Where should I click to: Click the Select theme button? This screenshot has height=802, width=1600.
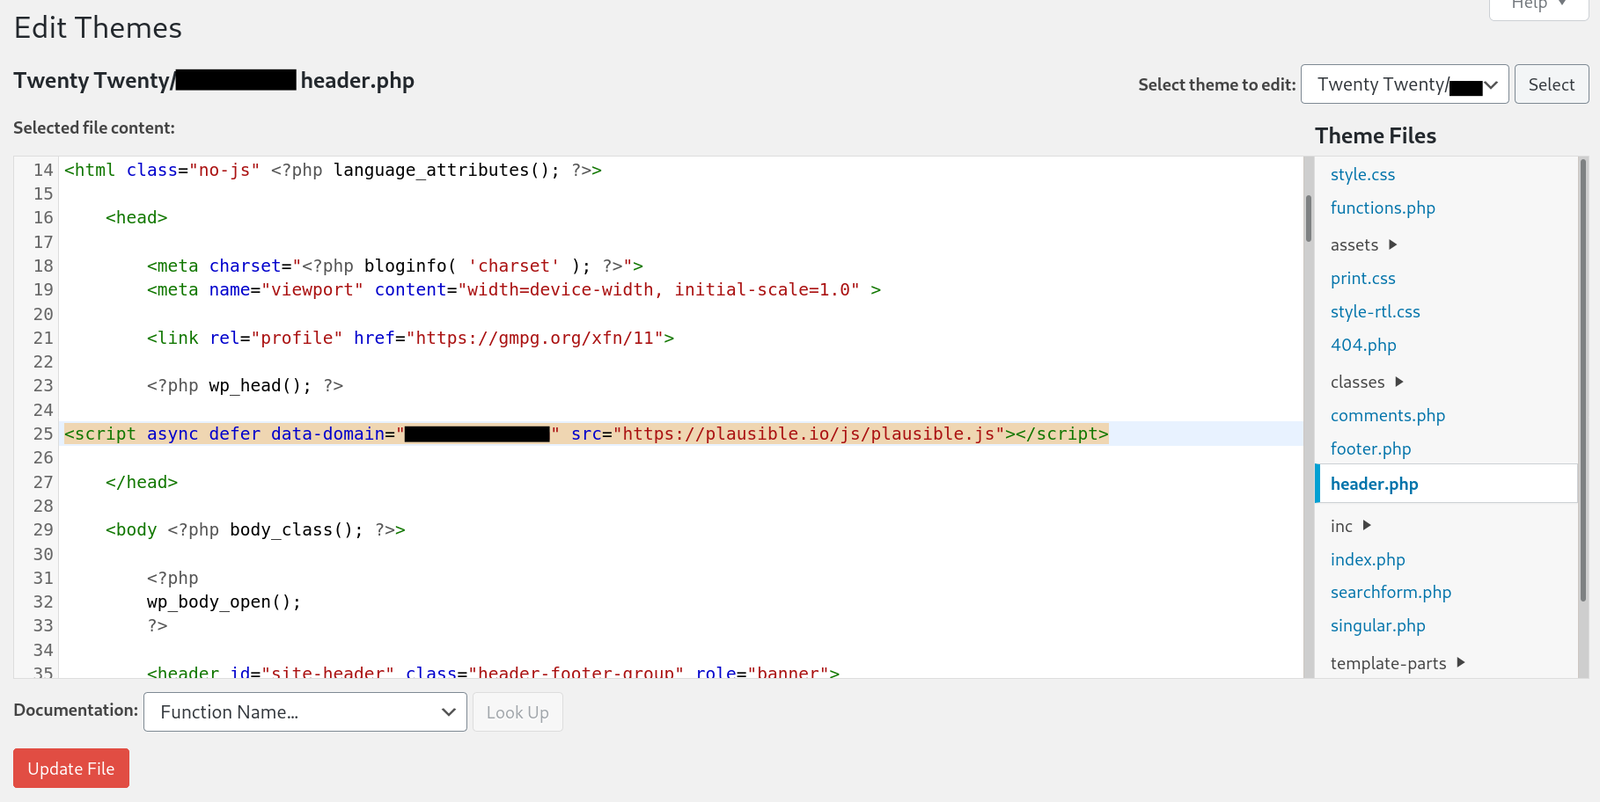[x=1551, y=85]
